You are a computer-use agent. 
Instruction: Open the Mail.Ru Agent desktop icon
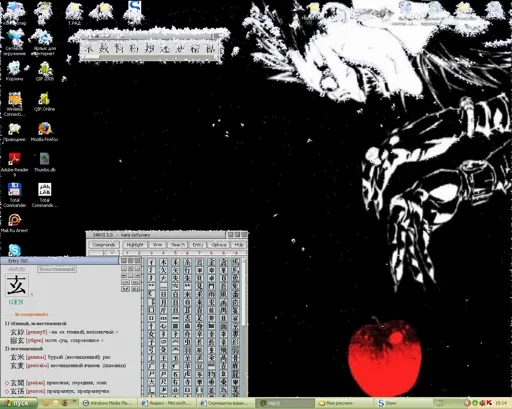click(14, 223)
